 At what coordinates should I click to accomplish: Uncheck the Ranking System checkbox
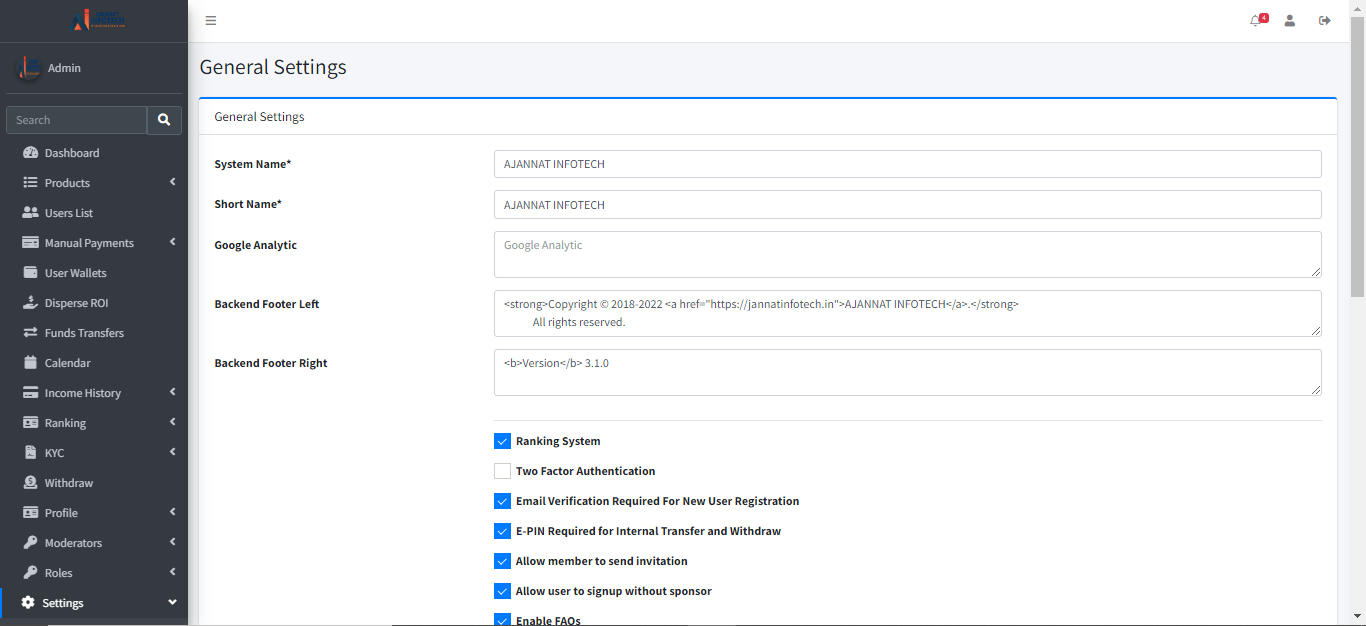tap(502, 441)
